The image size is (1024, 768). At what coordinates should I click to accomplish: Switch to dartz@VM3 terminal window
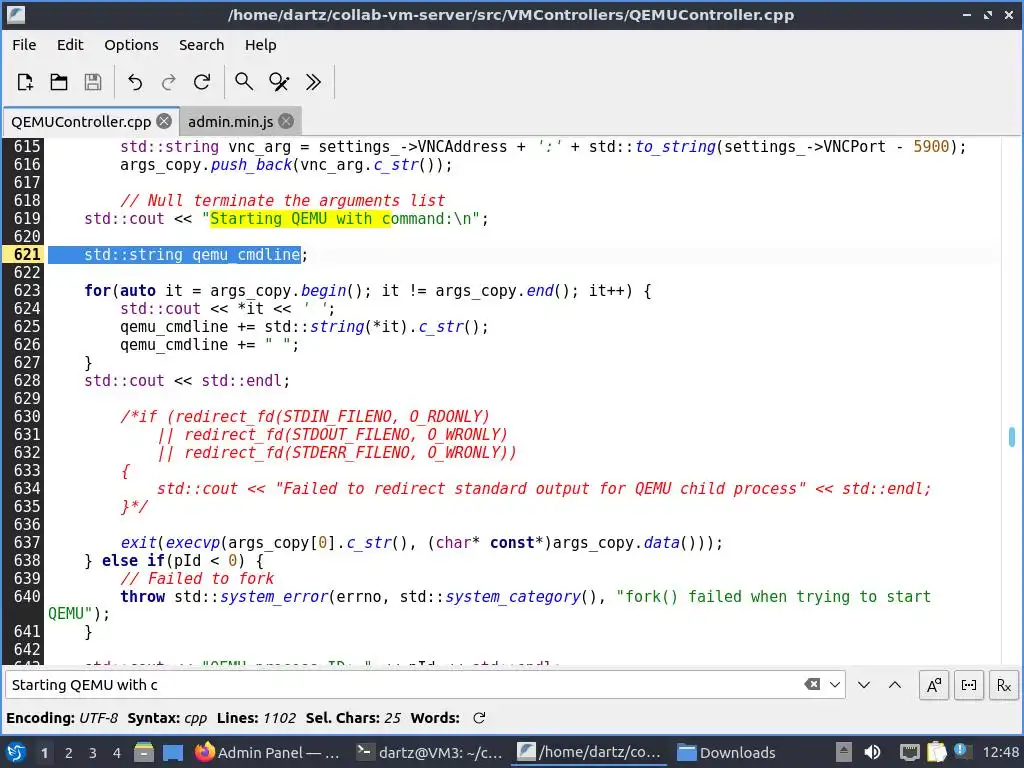tap(430, 753)
